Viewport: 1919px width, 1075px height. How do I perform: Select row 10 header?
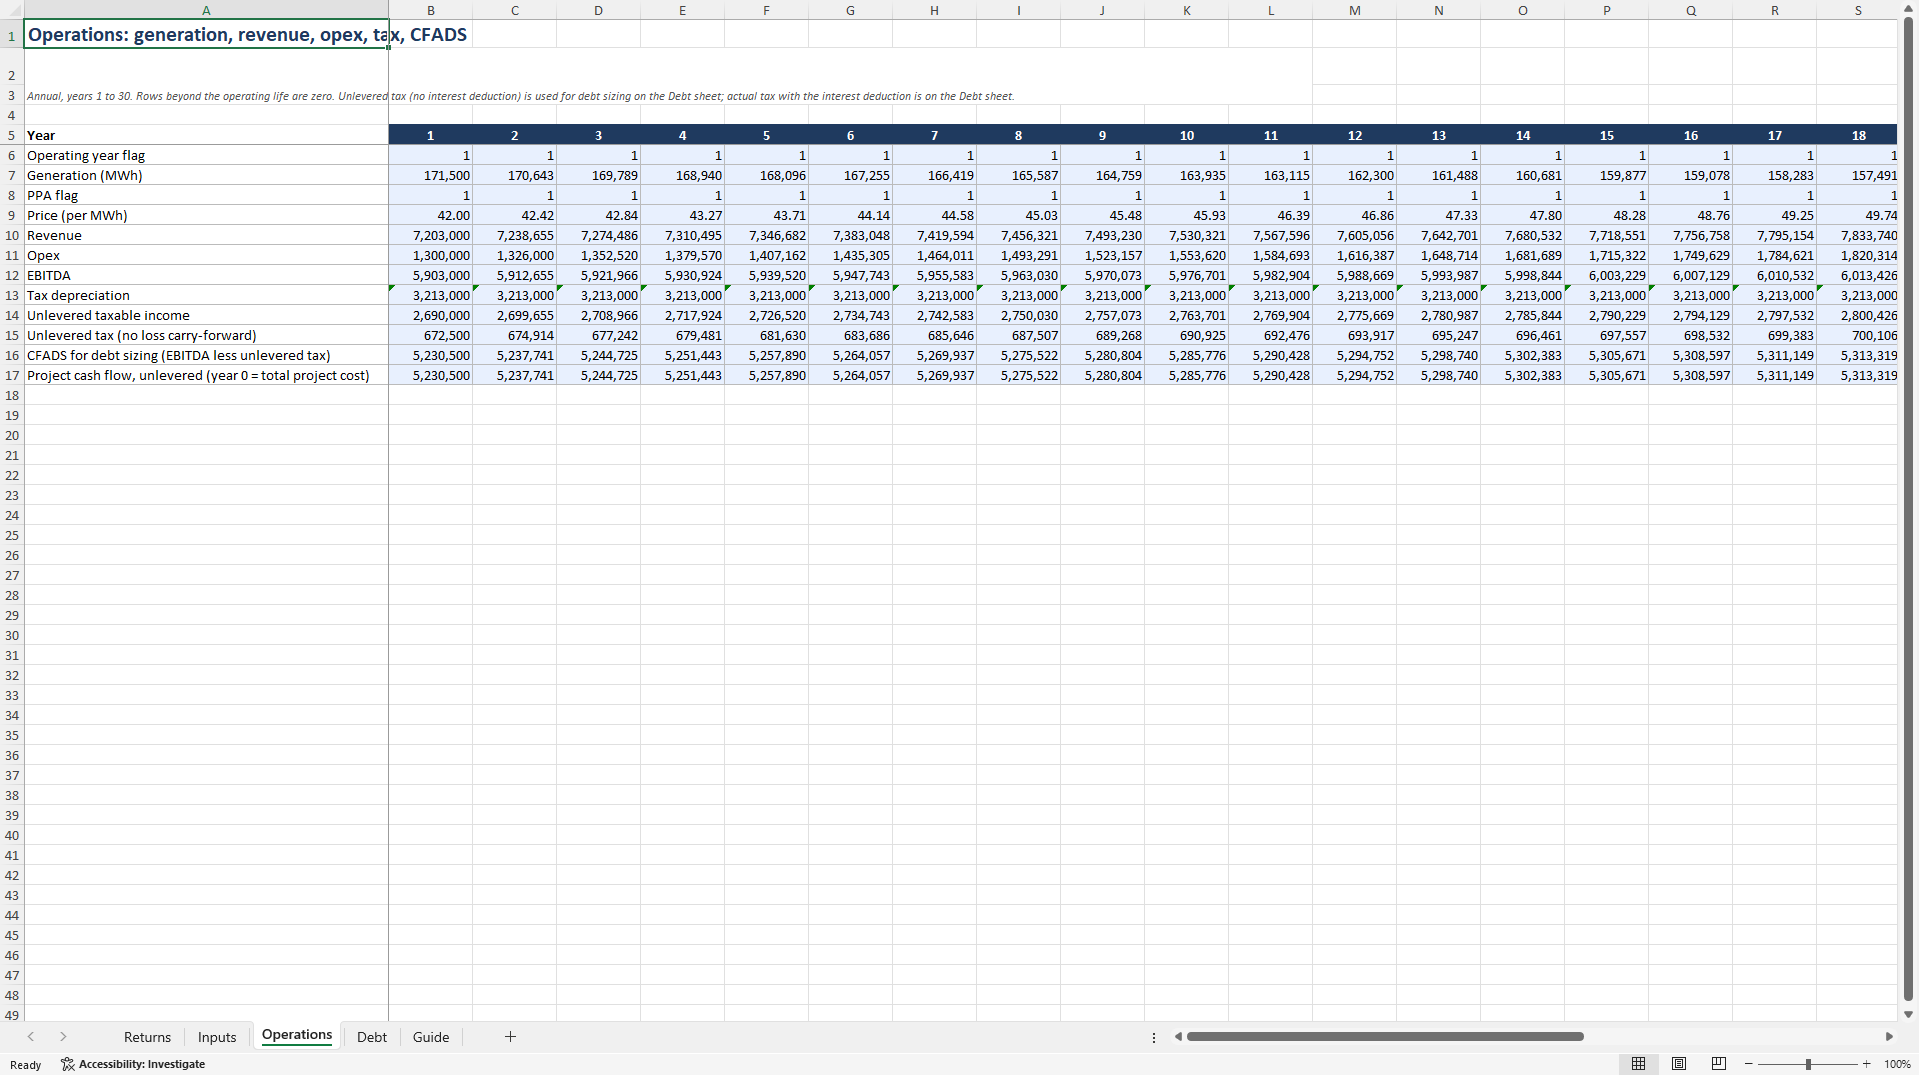(12, 235)
